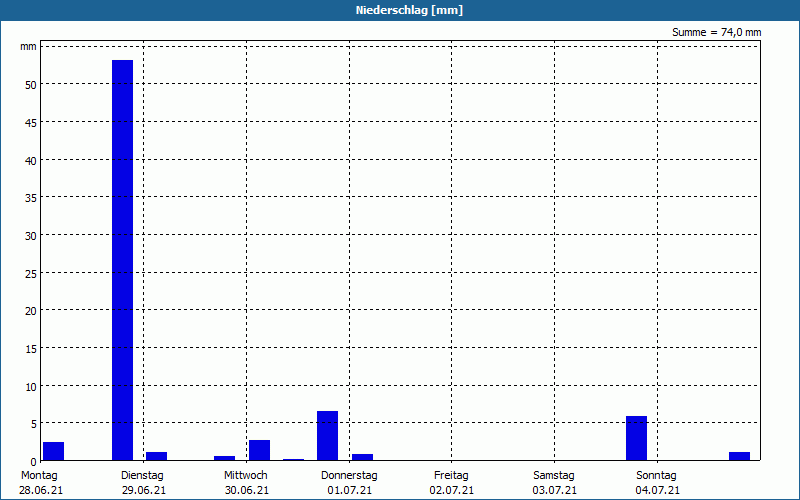
Task: Click the Summe = 74,0 mm label
Action: click(716, 33)
